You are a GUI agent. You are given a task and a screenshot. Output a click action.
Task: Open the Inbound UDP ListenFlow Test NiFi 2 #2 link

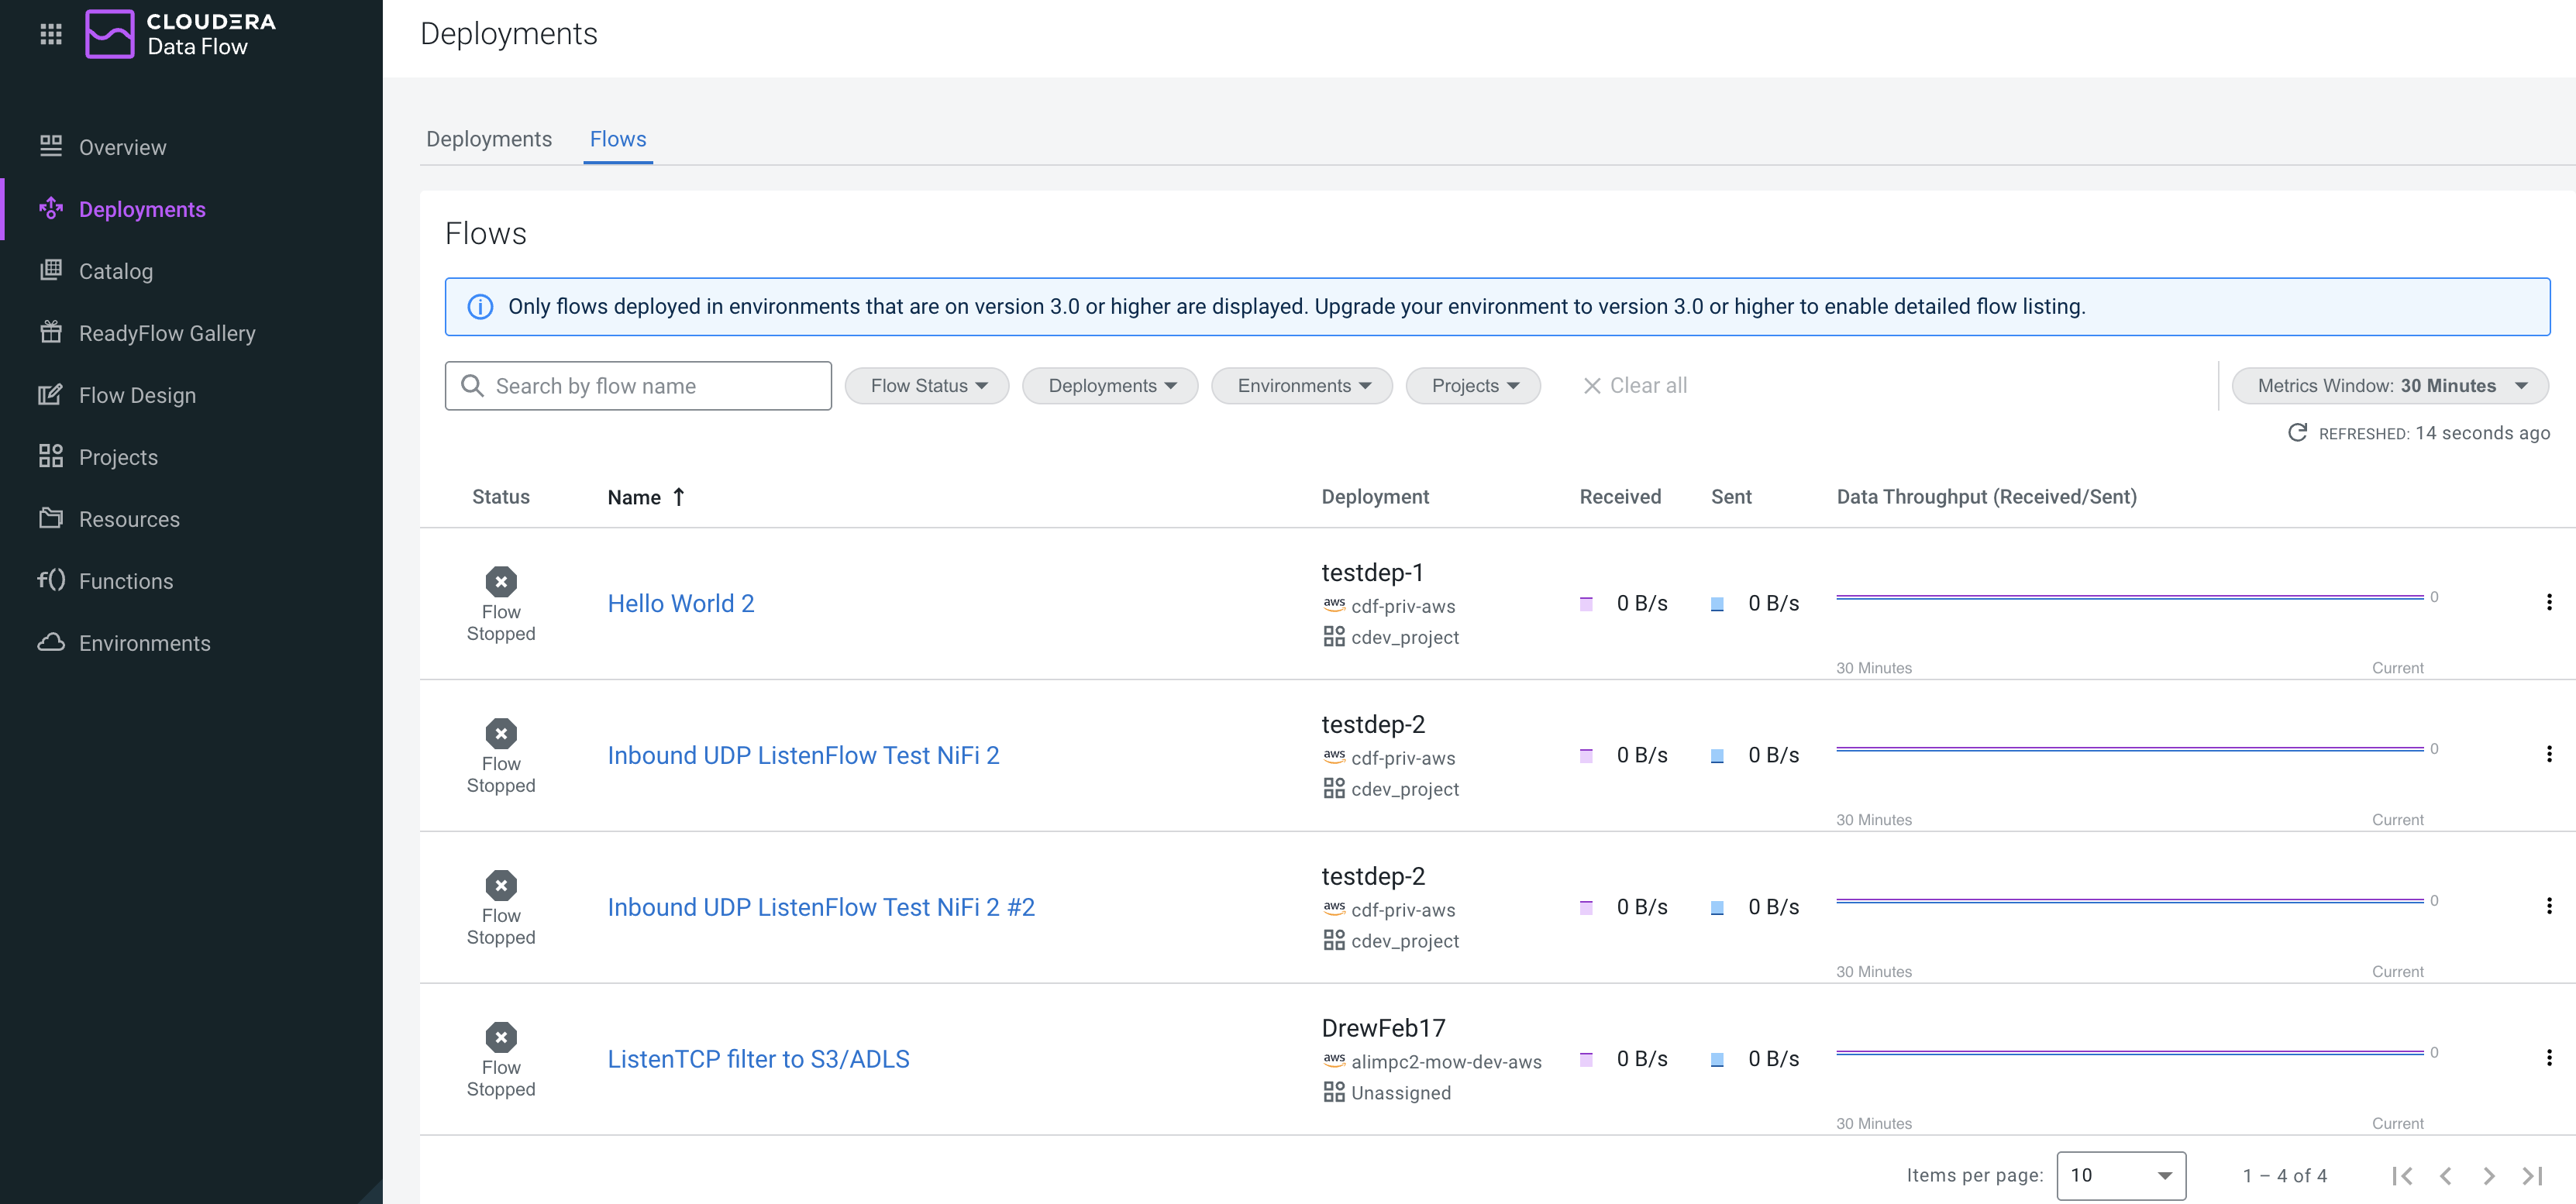[820, 907]
